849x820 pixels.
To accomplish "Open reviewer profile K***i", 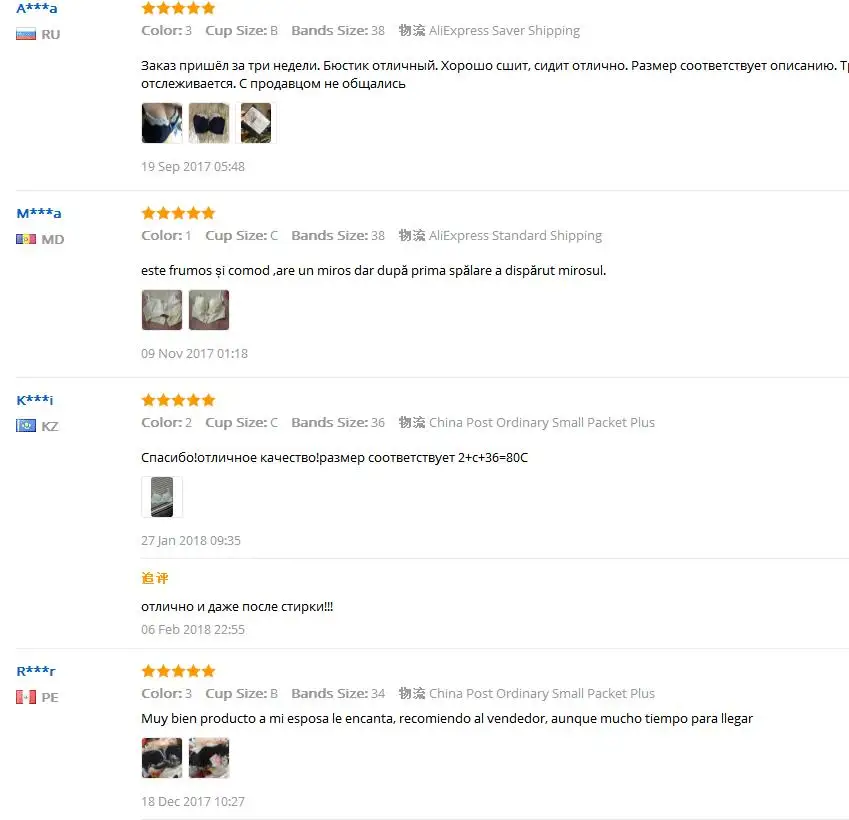I will pos(35,400).
